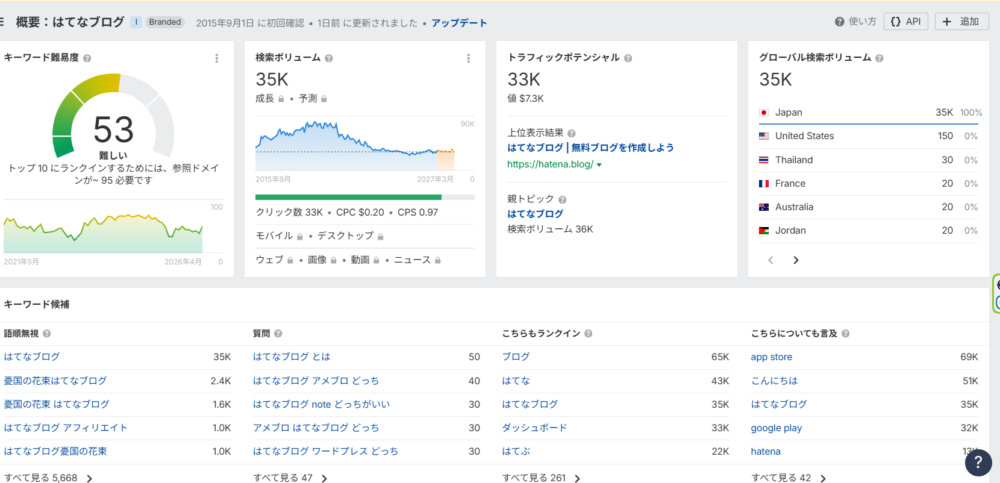Open the three-dot menu in キーワード難易度 card
Image resolution: width=1000 pixels, height=483 pixels.
click(217, 58)
